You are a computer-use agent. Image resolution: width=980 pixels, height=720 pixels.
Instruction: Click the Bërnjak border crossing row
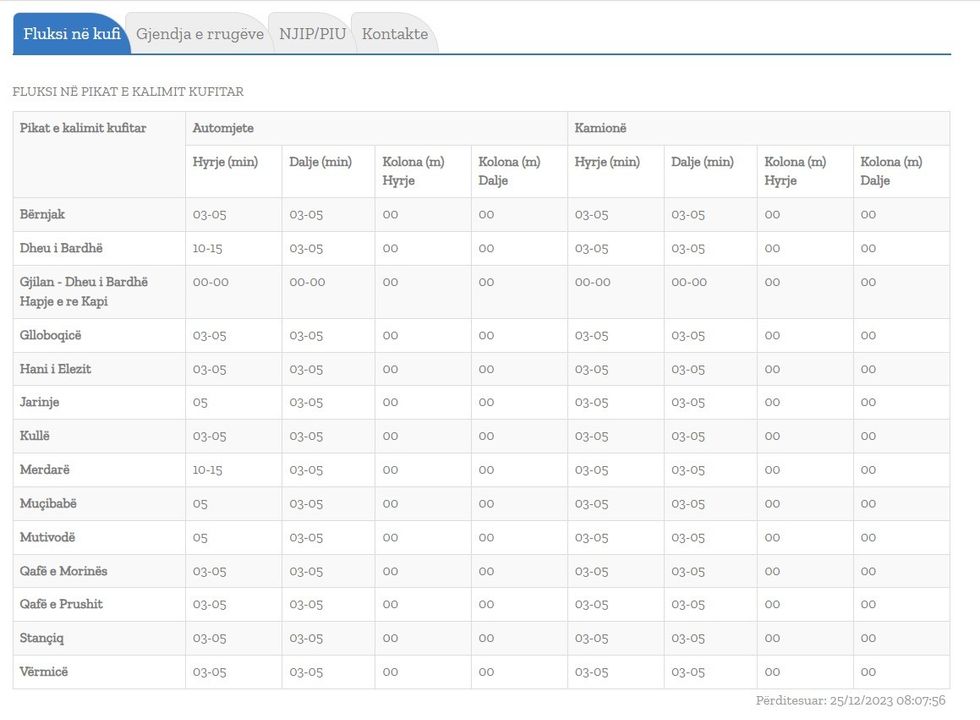click(42, 214)
